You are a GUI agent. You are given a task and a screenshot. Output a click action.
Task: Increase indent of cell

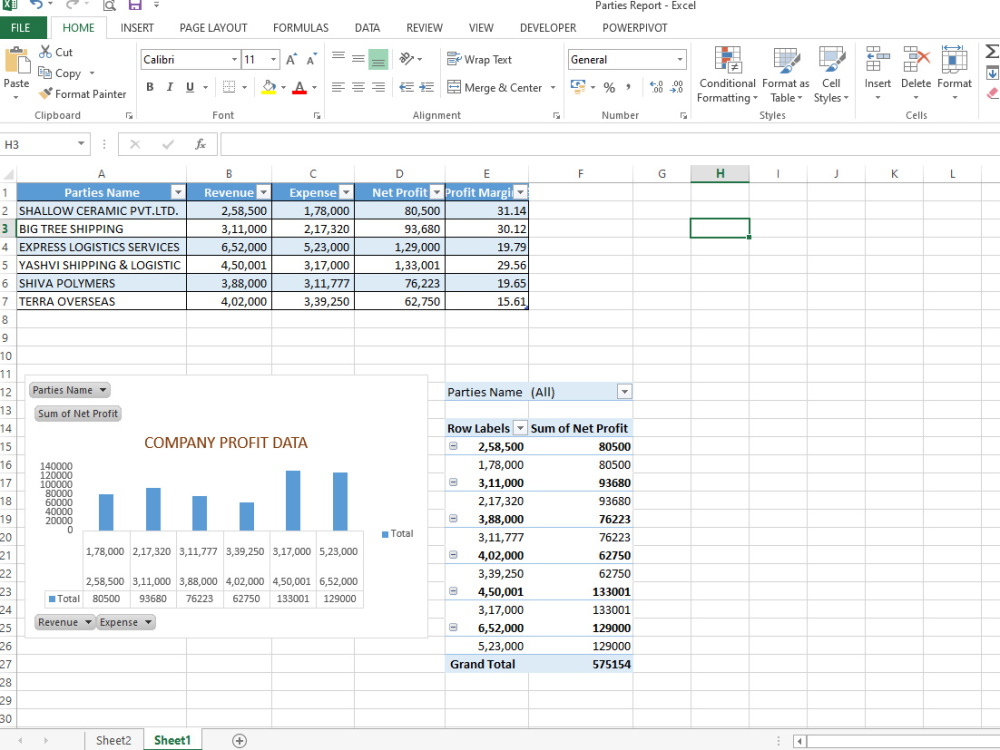point(427,87)
